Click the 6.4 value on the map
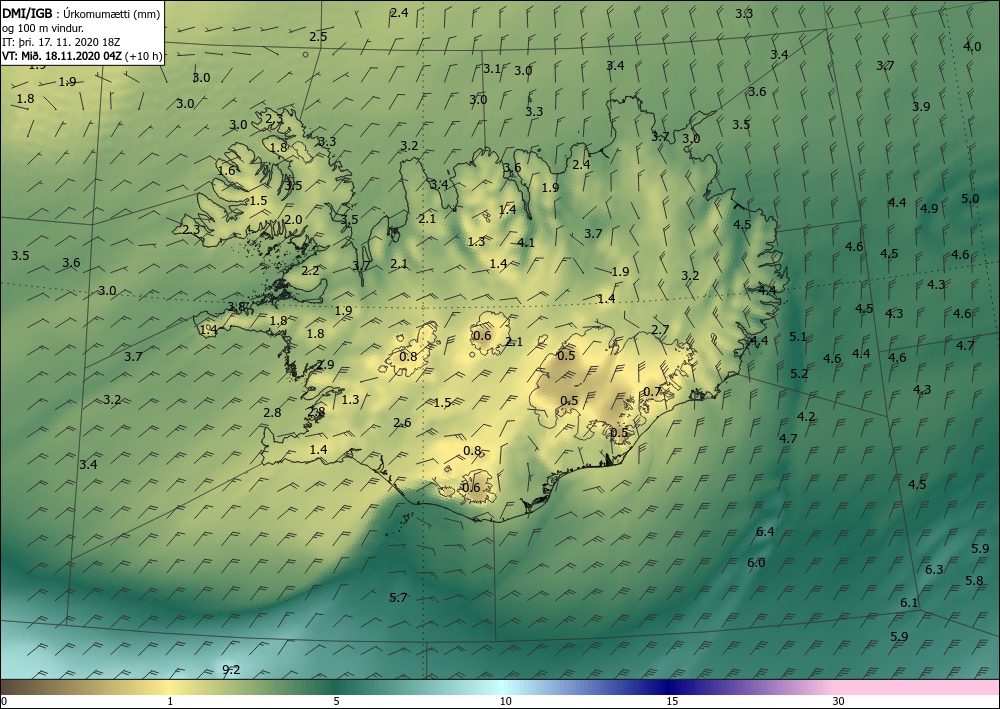The width and height of the screenshot is (1000, 709). (765, 532)
